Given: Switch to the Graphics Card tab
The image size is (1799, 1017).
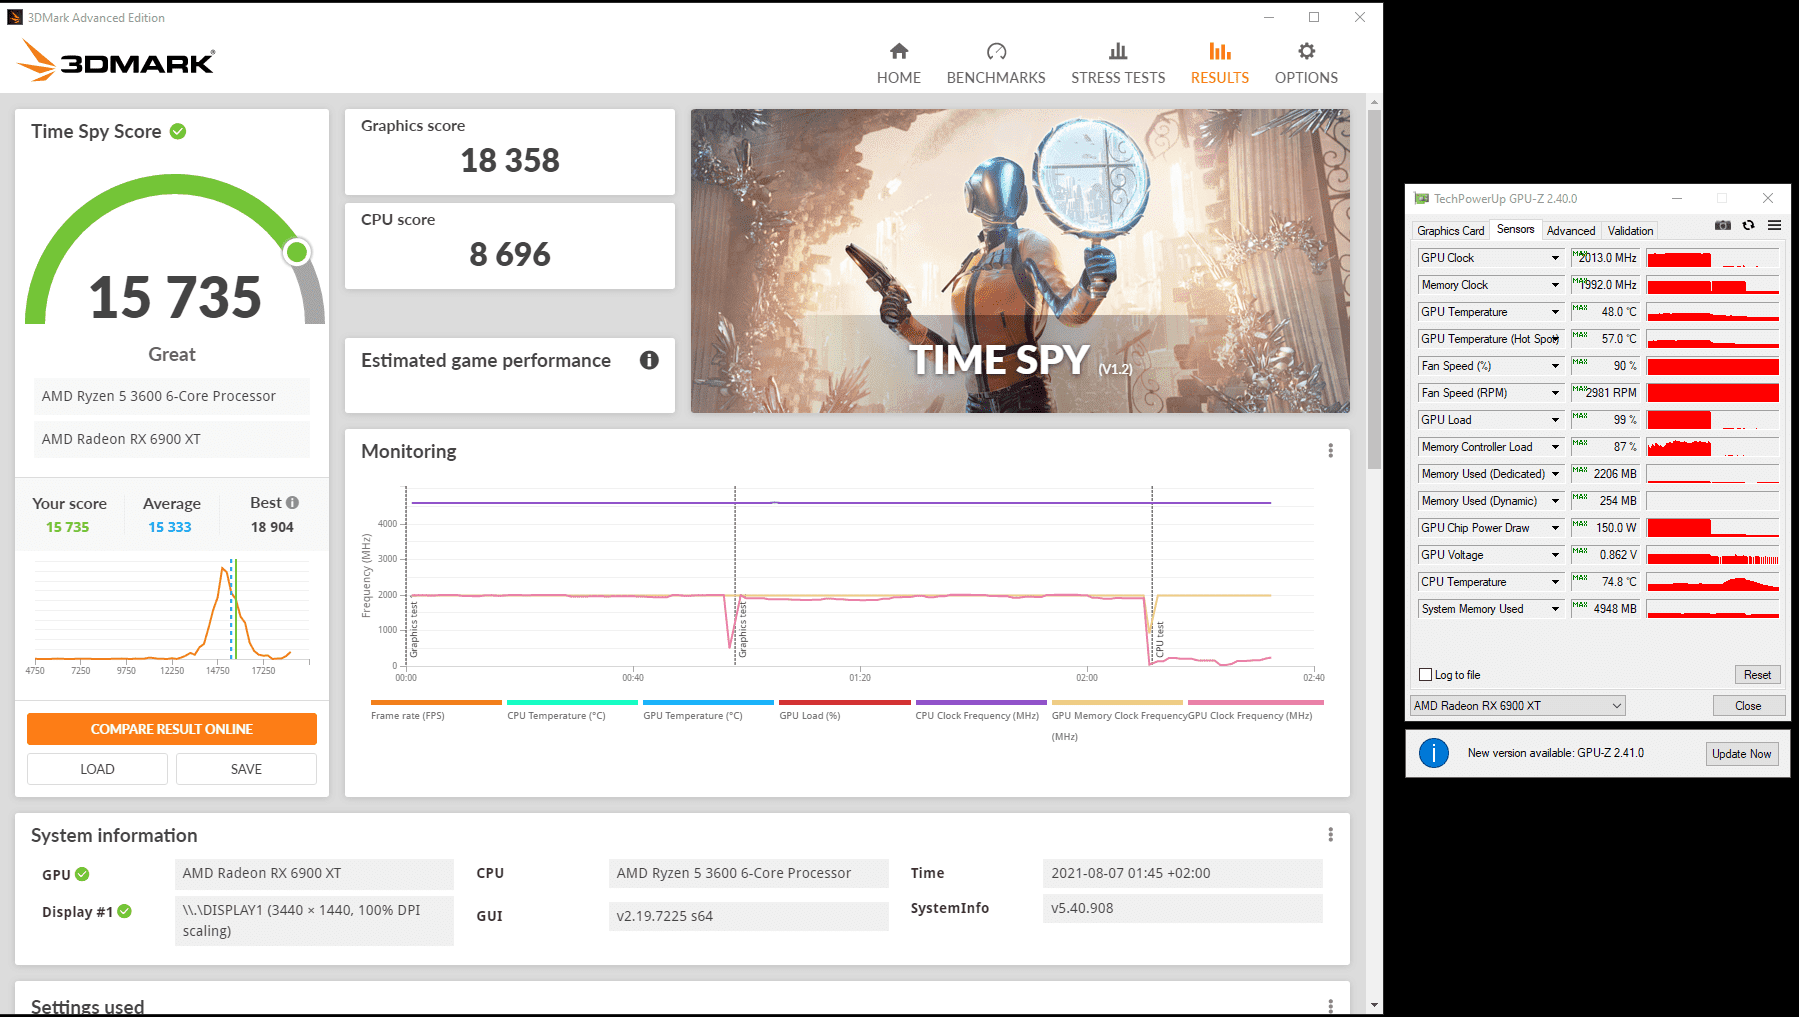Looking at the screenshot, I should (x=1450, y=231).
